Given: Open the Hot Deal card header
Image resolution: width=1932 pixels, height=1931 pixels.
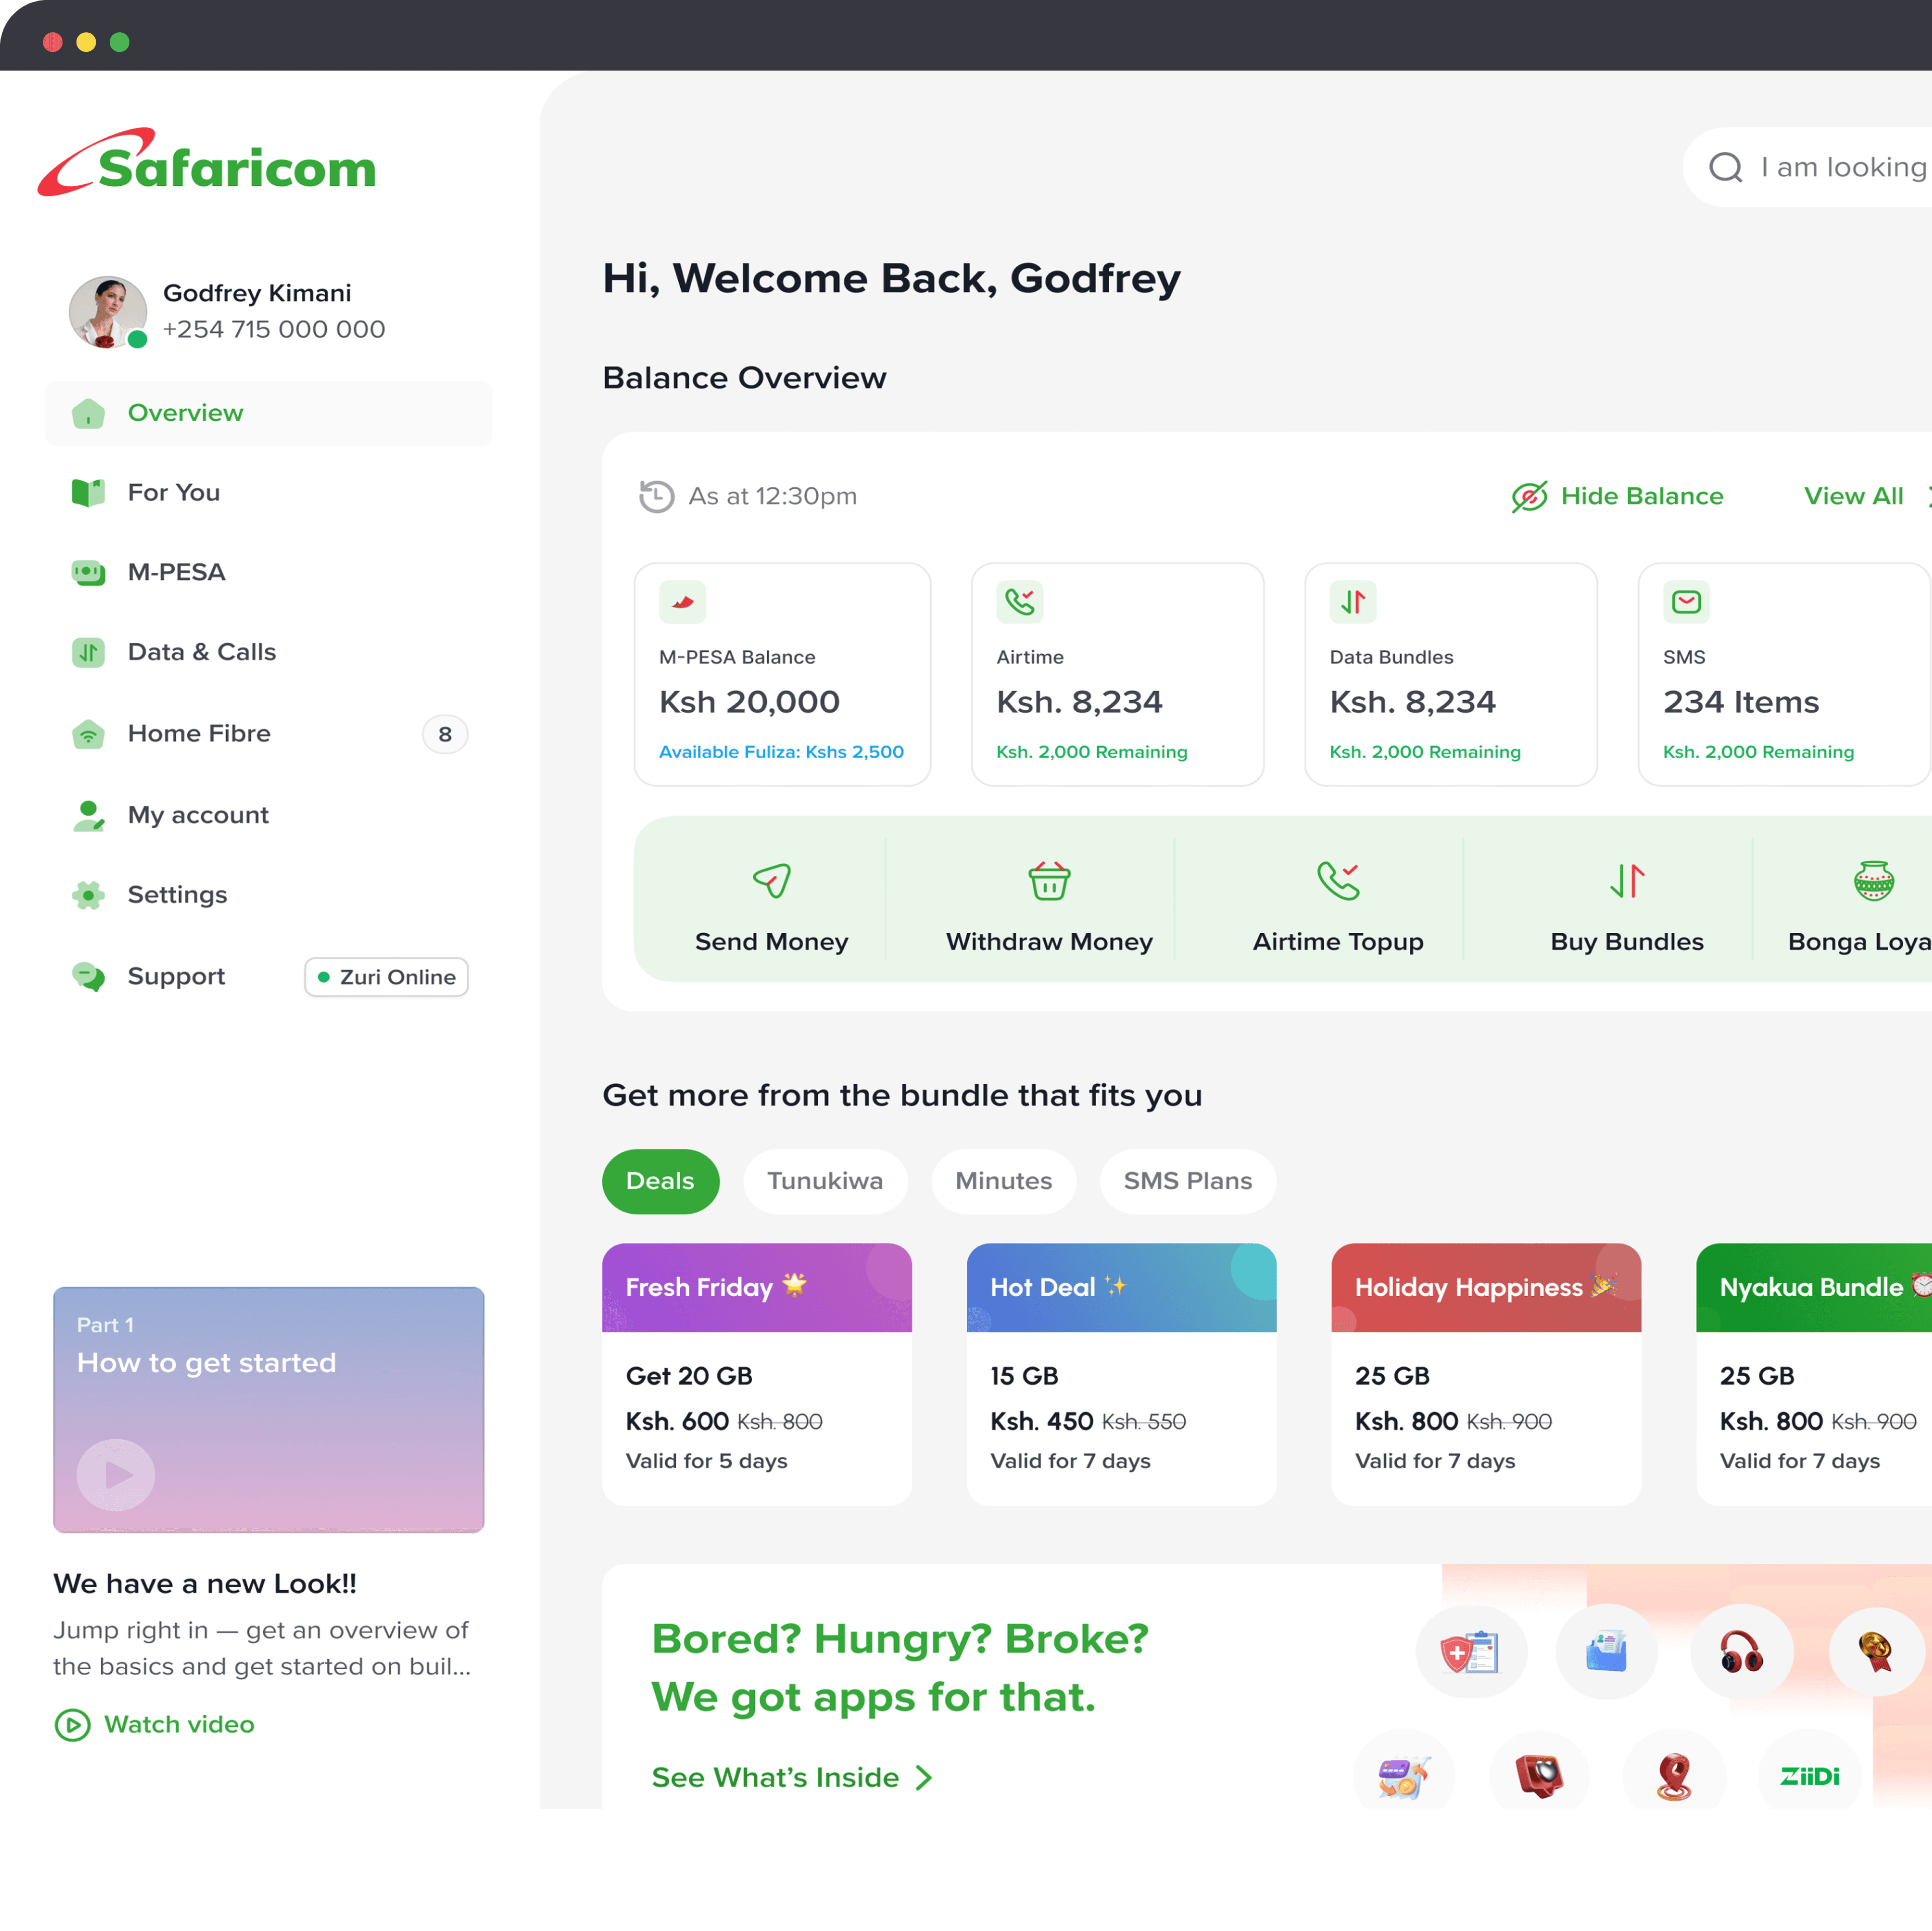Looking at the screenshot, I should coord(1121,1288).
